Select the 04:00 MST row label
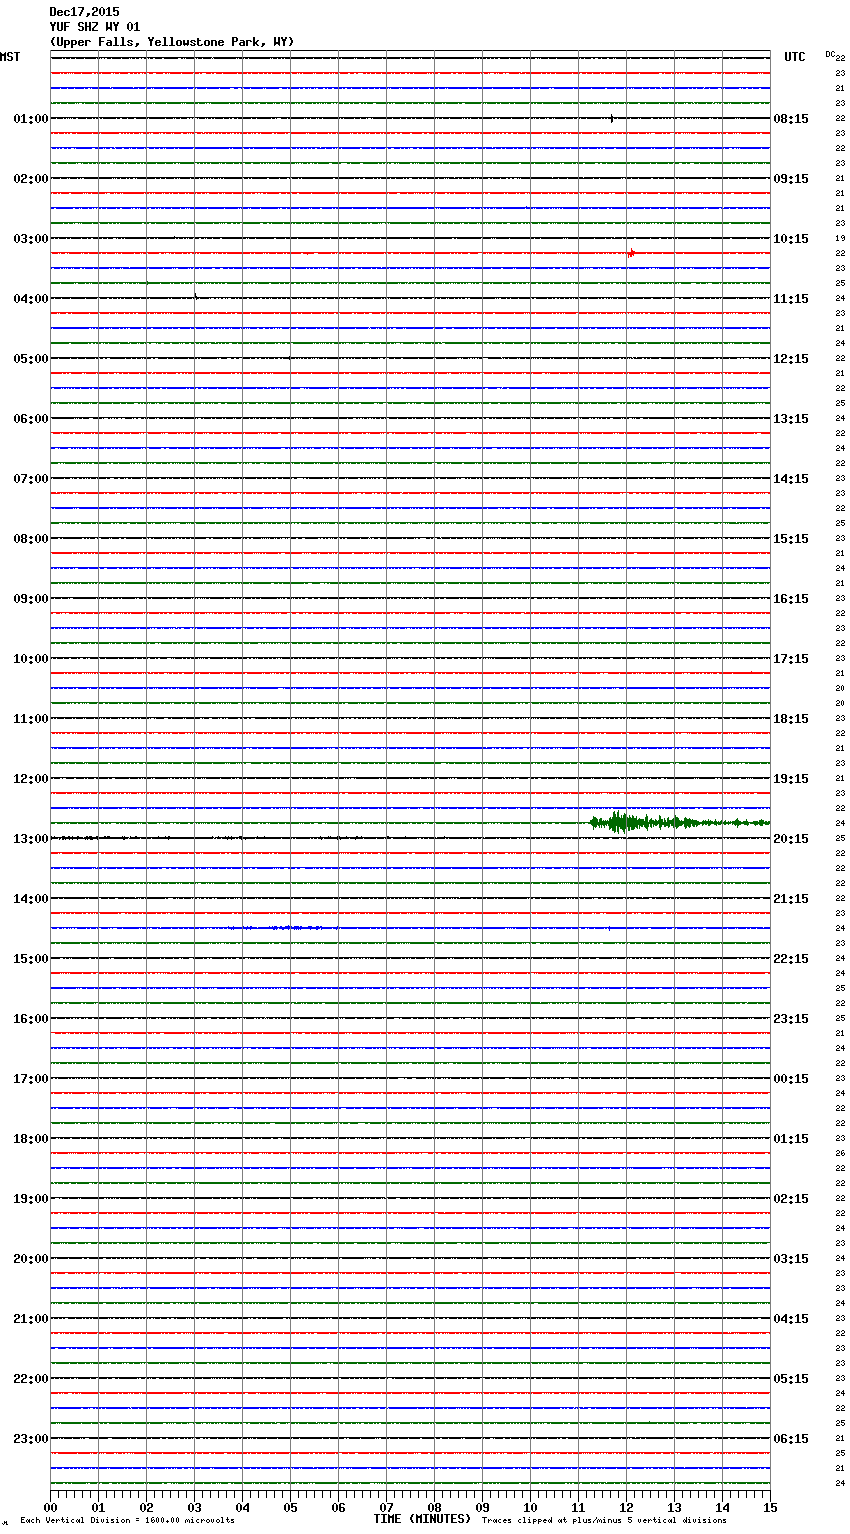The height and width of the screenshot is (1534, 850). [30, 299]
